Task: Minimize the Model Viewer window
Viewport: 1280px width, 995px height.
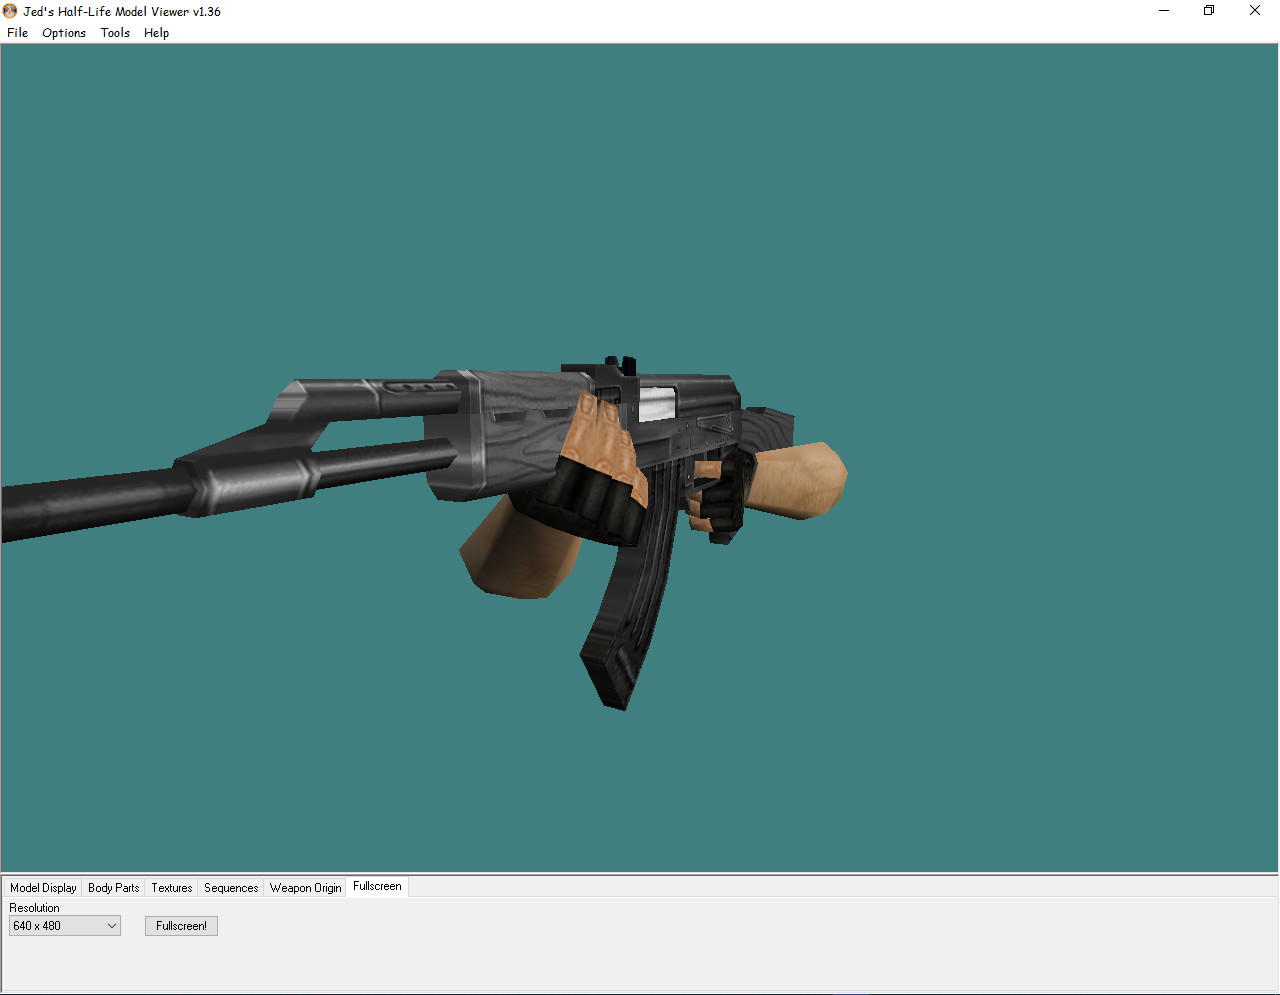Action: point(1164,11)
